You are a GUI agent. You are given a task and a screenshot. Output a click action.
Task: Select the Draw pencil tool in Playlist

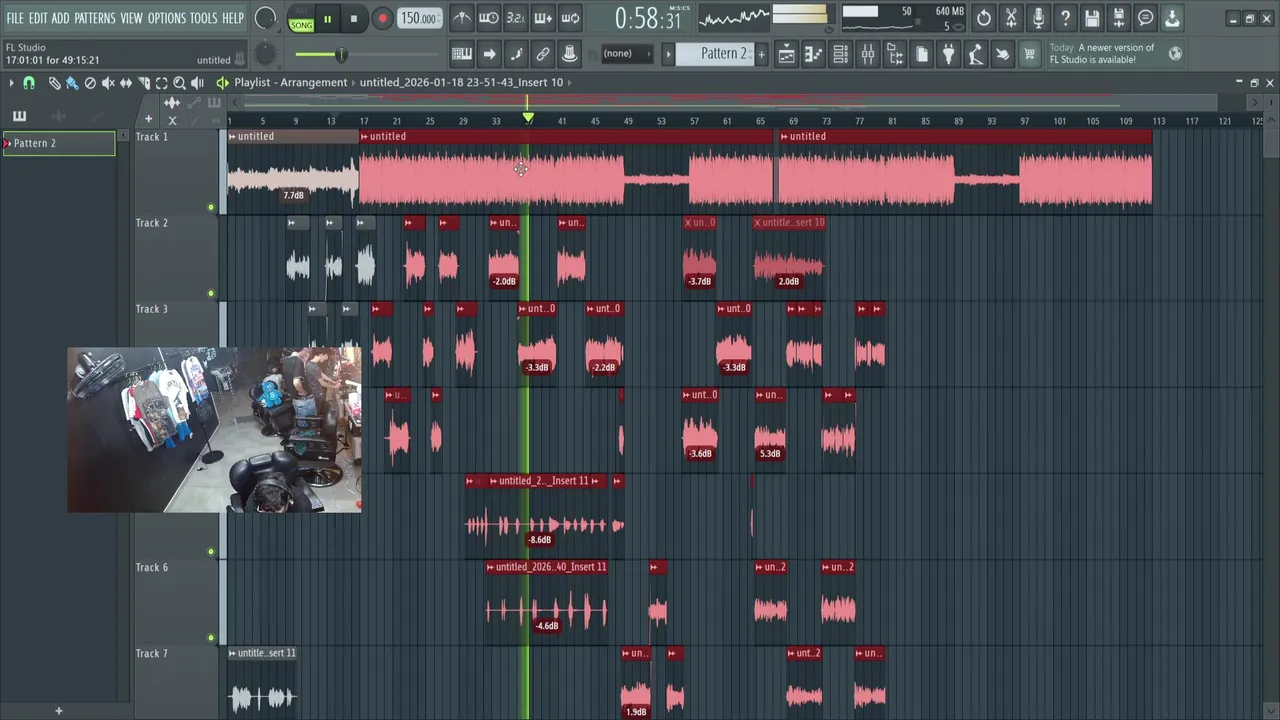tap(54, 83)
